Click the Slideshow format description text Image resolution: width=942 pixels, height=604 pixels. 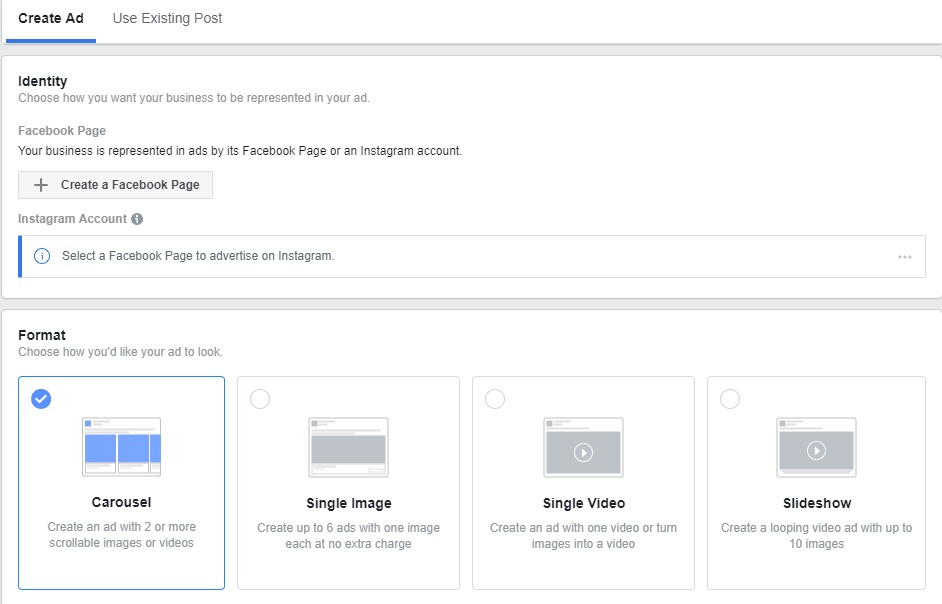point(817,535)
